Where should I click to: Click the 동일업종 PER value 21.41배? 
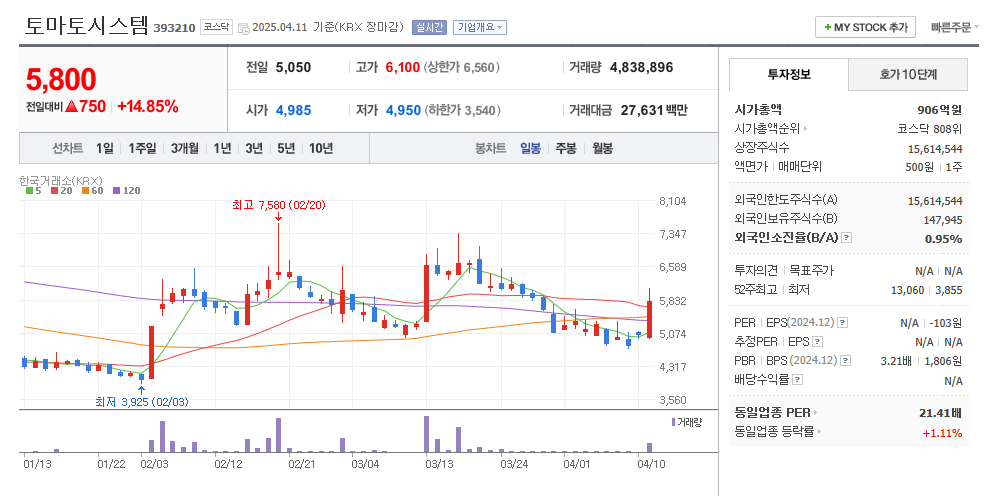(x=940, y=413)
